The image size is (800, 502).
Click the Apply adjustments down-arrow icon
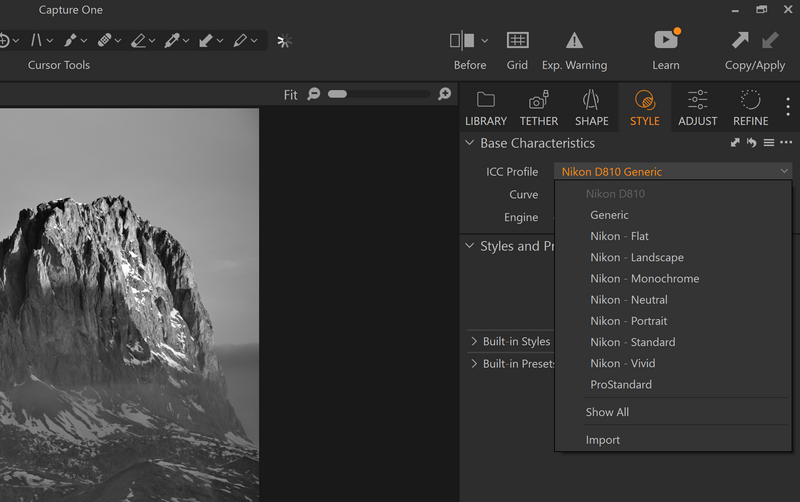tap(770, 40)
